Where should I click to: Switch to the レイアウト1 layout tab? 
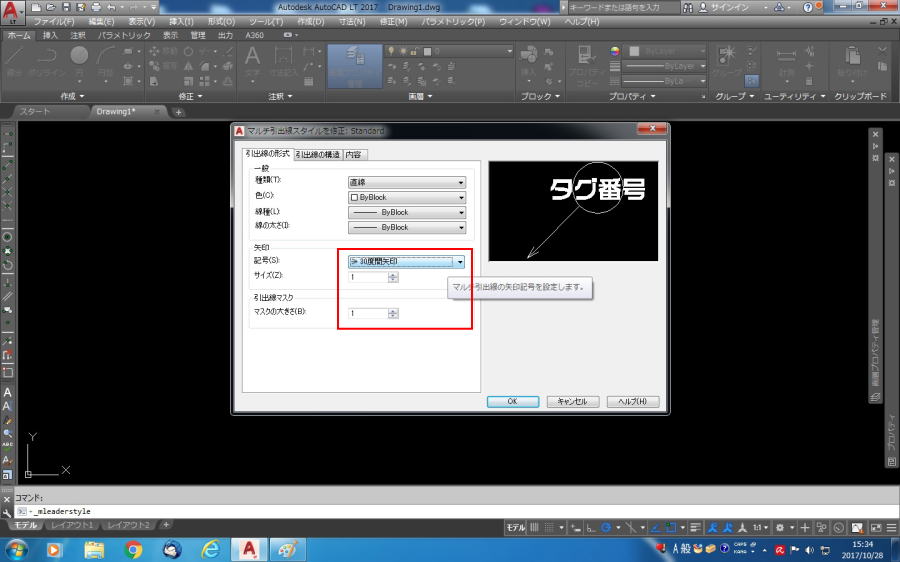click(72, 525)
